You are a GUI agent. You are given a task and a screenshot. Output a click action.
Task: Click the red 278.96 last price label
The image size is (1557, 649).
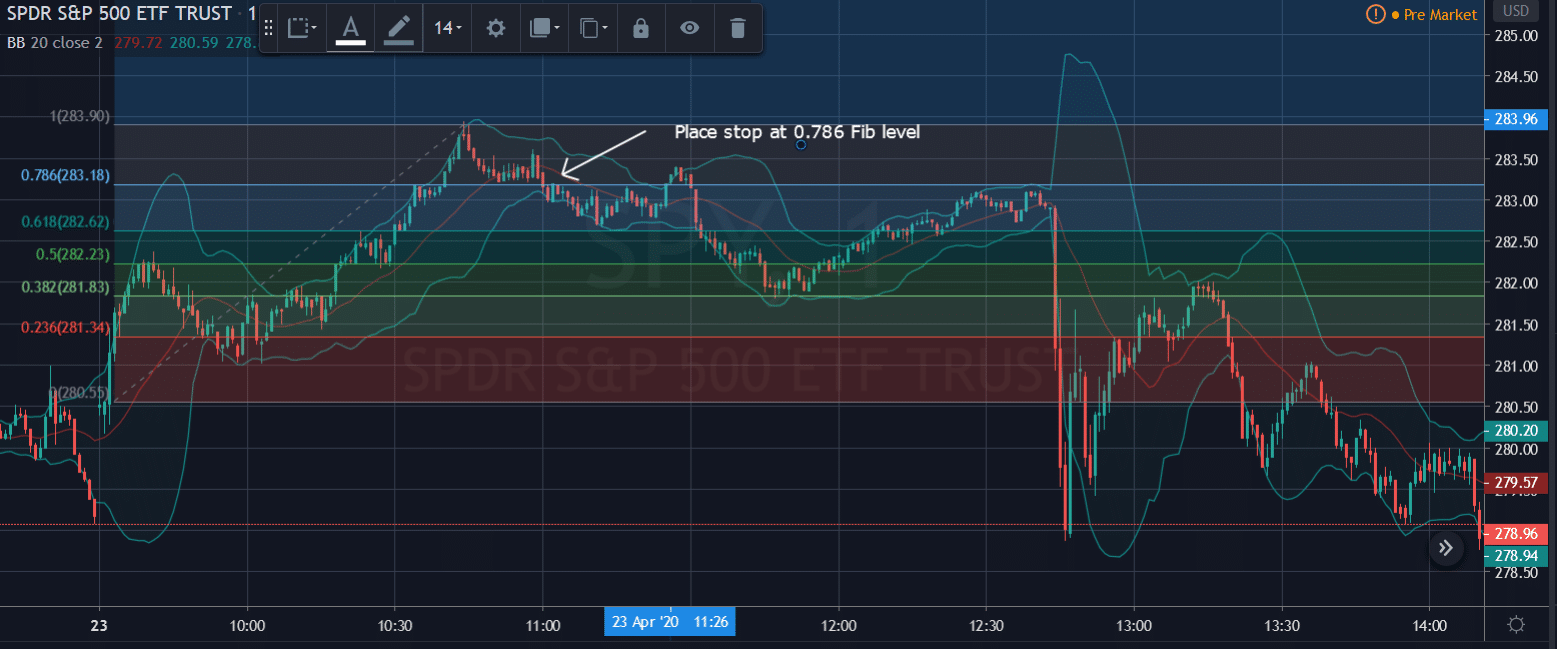[1516, 534]
